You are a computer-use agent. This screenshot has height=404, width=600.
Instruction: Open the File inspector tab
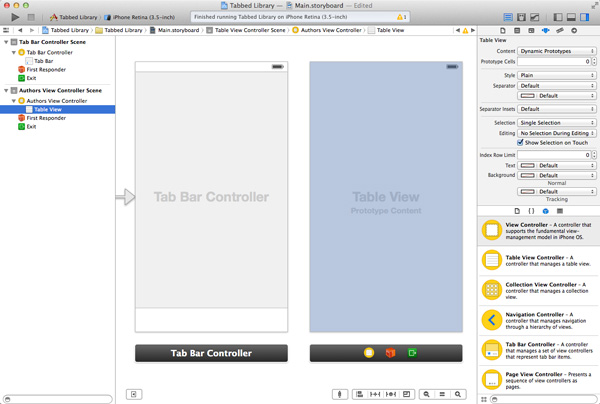point(503,31)
